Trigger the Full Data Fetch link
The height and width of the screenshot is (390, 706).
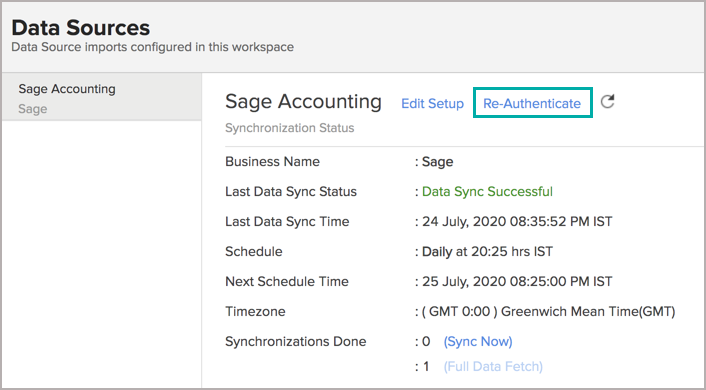(x=493, y=367)
